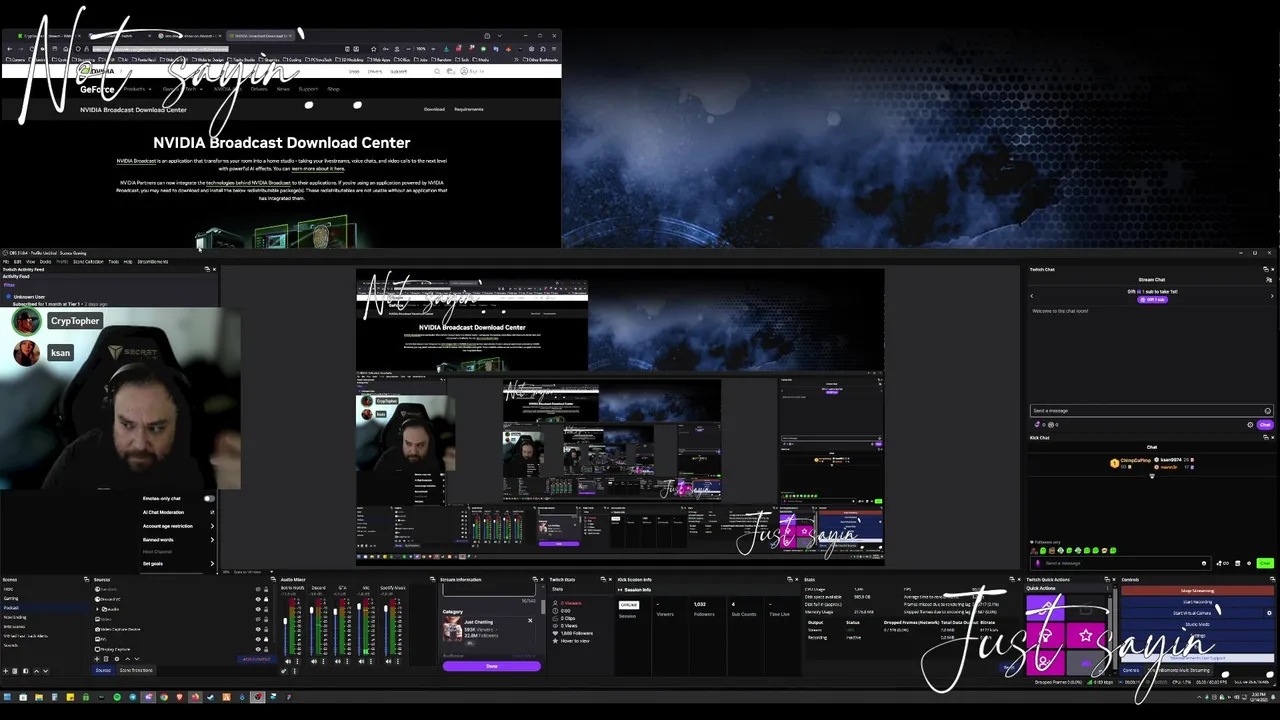Viewport: 1280px width, 720px height.
Task: Mute the Mic audio mixer channel
Action: 362,661
